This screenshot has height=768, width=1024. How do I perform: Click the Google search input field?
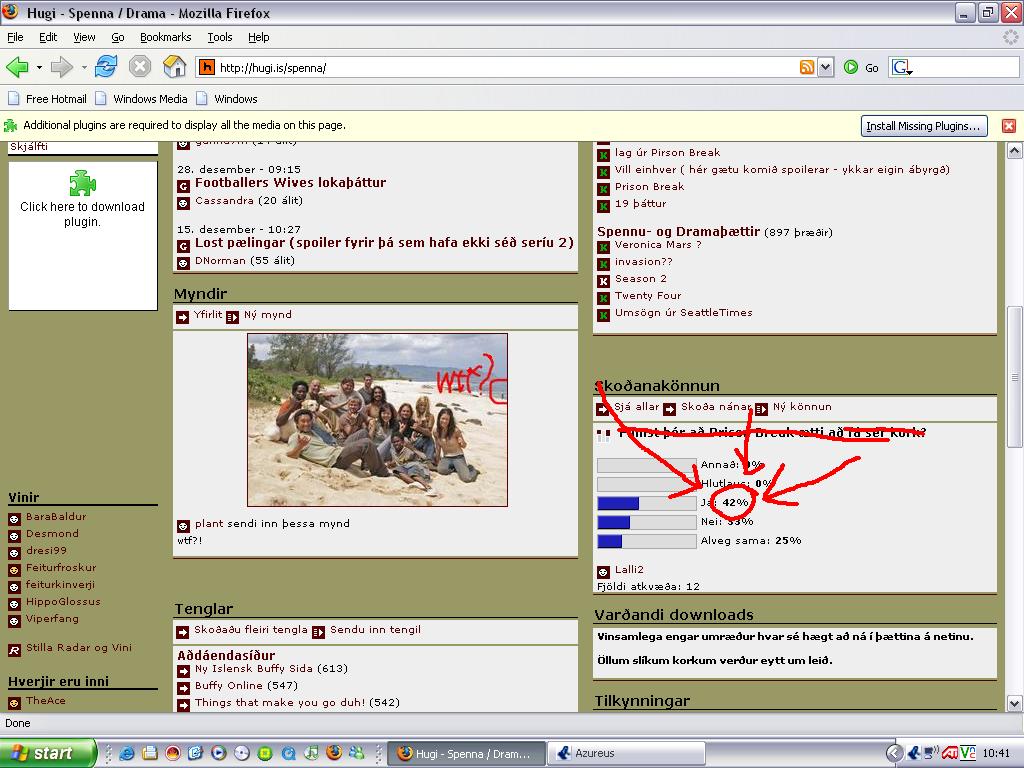[x=965, y=67]
